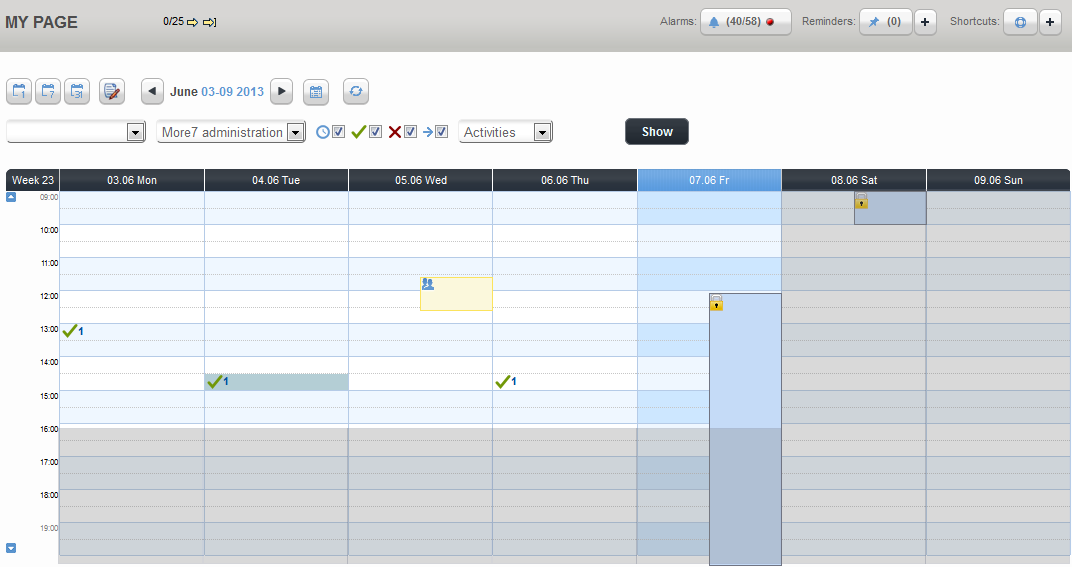This screenshot has width=1072, height=567.
Task: Click the Week 23 header cell
Action: click(33, 180)
